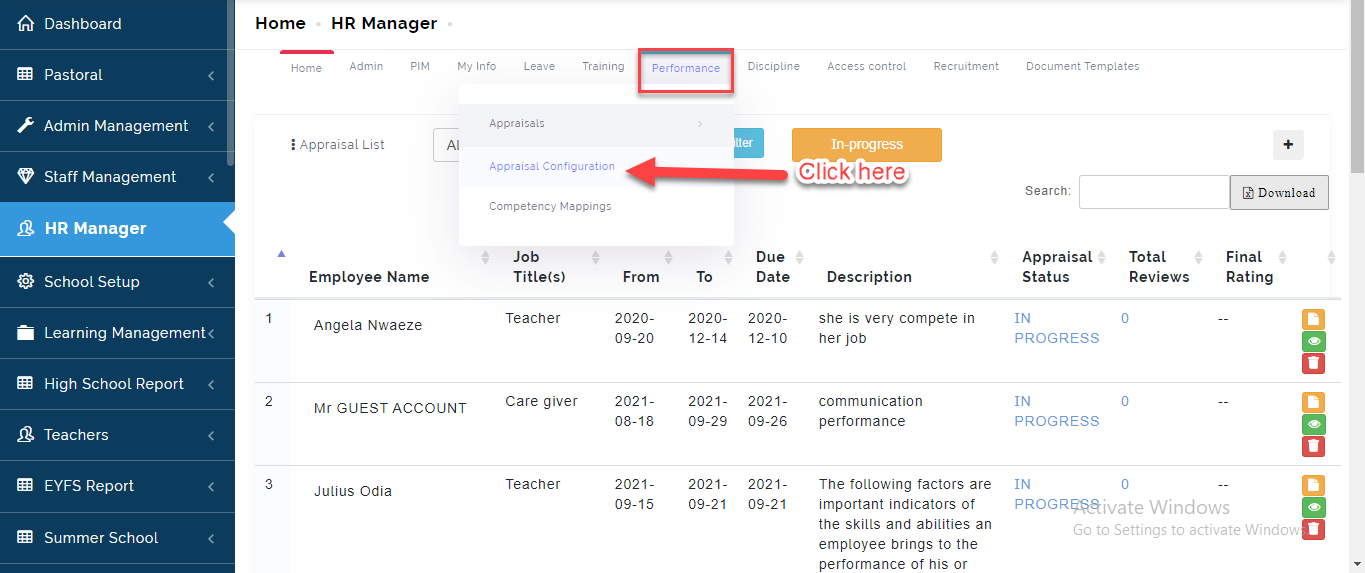Expand the Pastoral sidebar chevron
1365x573 pixels.
(x=211, y=75)
